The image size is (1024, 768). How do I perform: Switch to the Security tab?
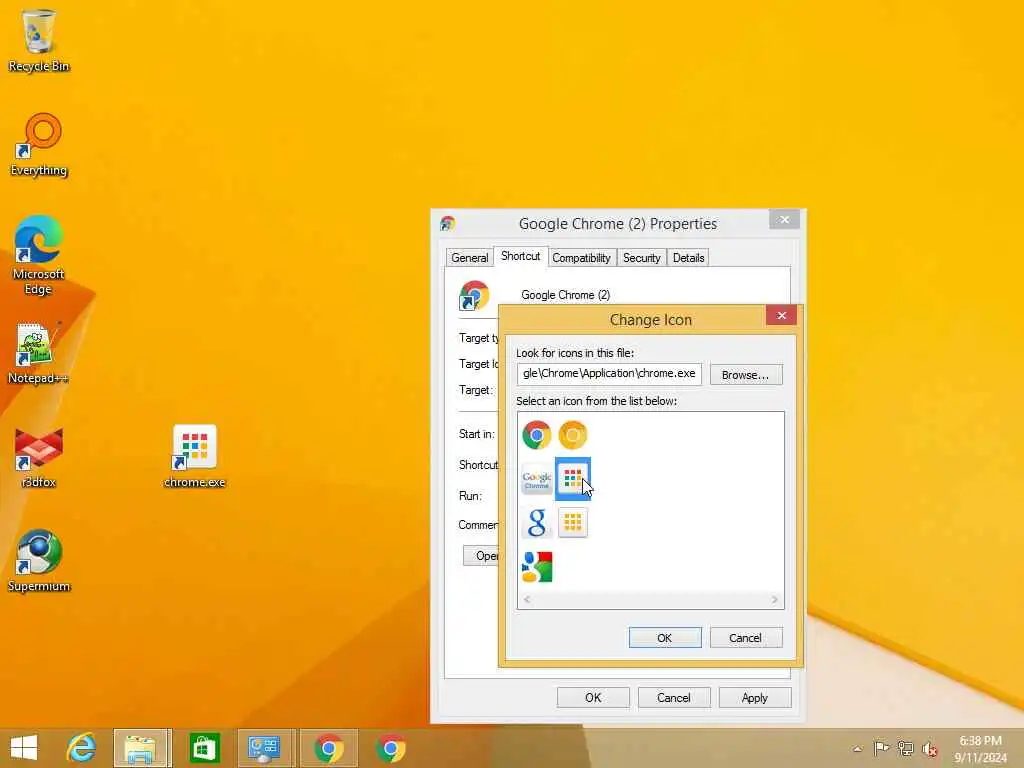click(641, 257)
